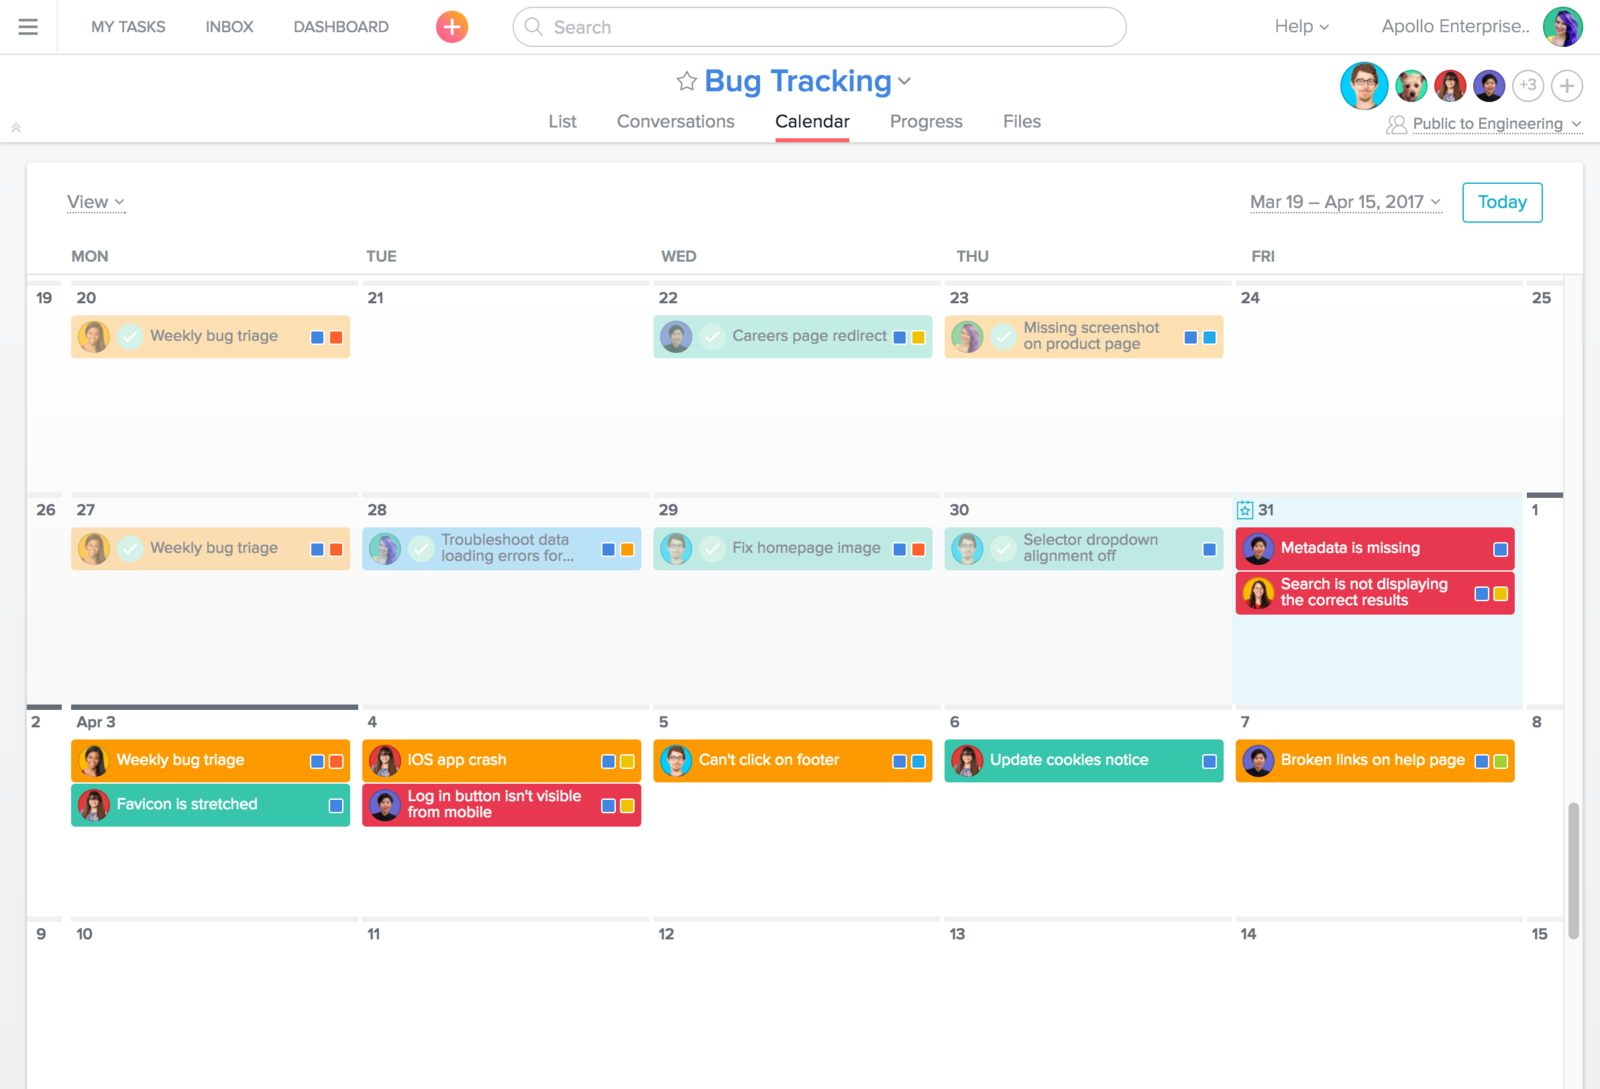Open the Mar 19 – Apr 15 date range dropdown
The image size is (1600, 1089).
click(1344, 202)
